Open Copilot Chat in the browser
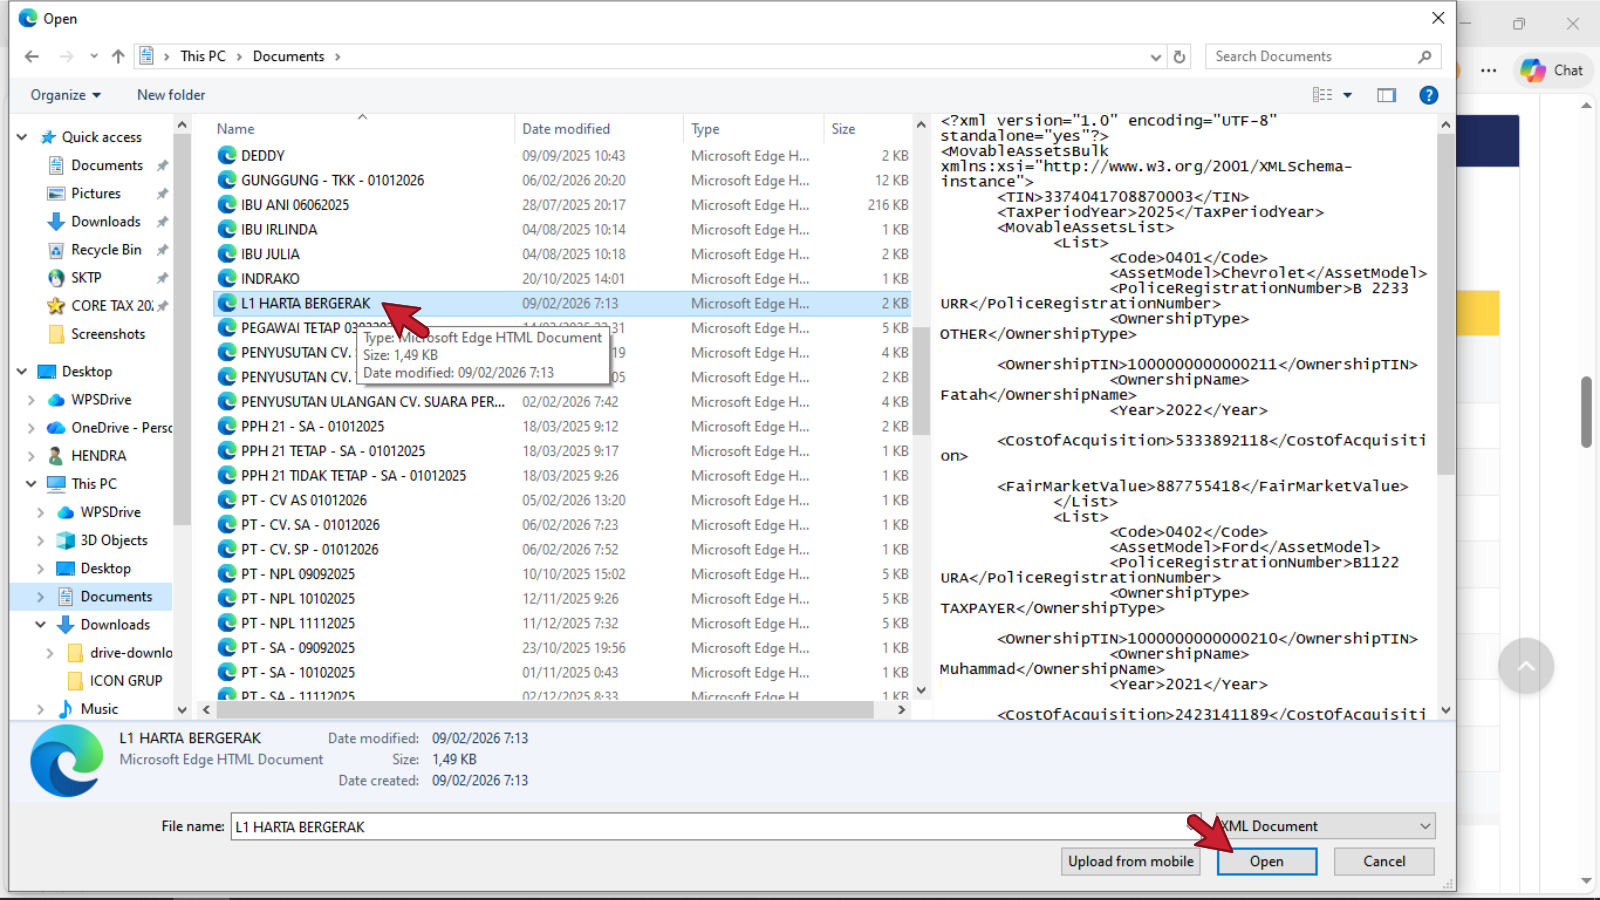 1552,70
